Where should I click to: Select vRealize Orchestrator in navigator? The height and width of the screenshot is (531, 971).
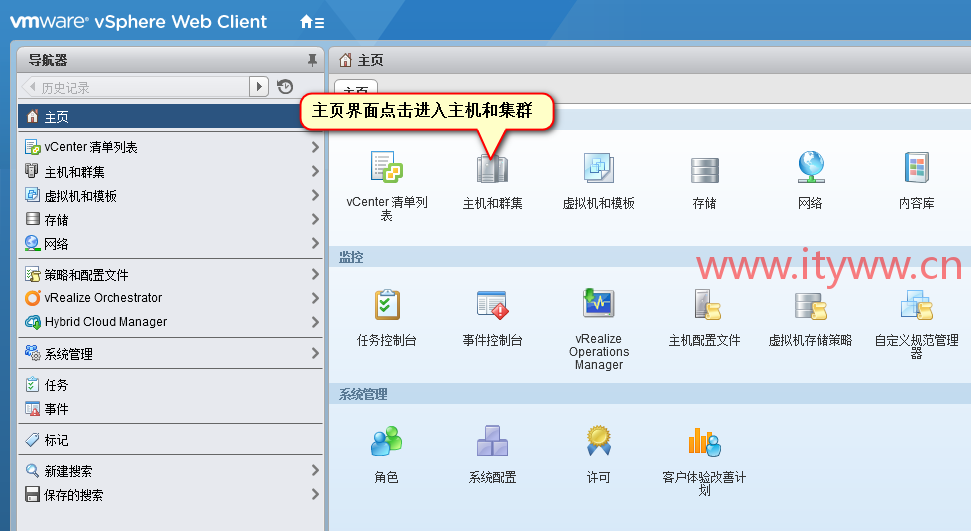pos(171,298)
